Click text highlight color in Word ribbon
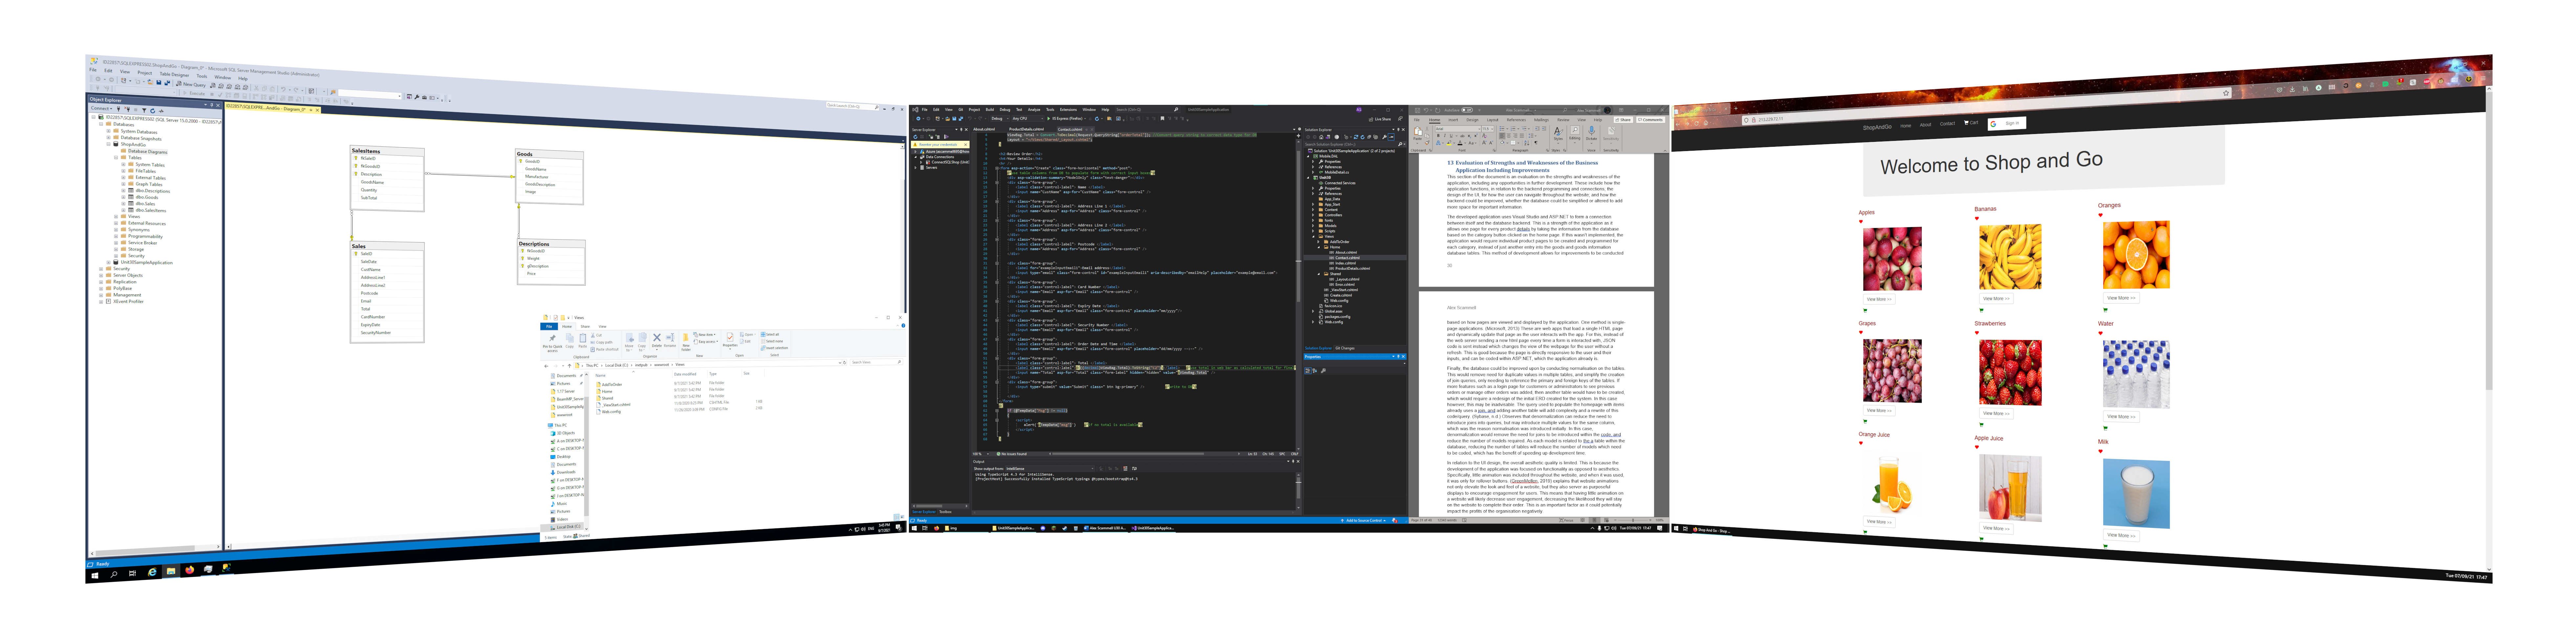Screen dimensions: 2576x637 1449,143
